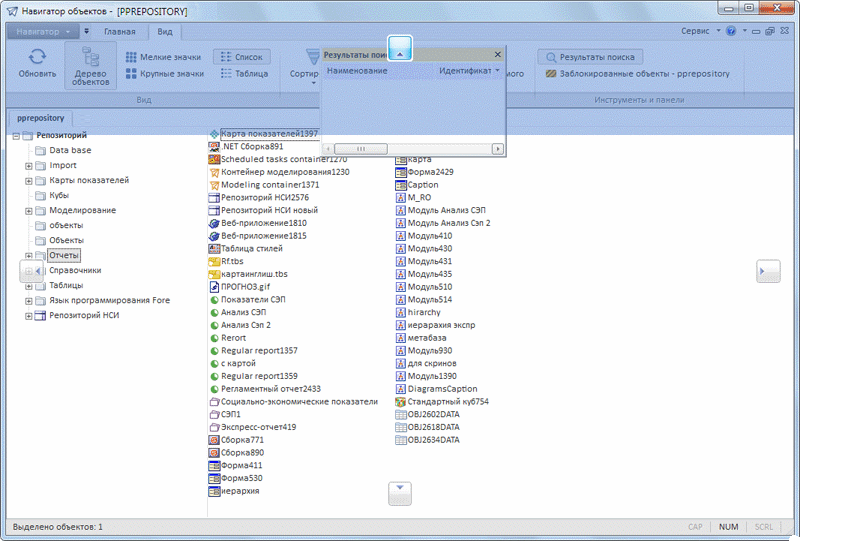The height and width of the screenshot is (541, 861).
Task: Click the Результаты поиска button
Action: 592,57
